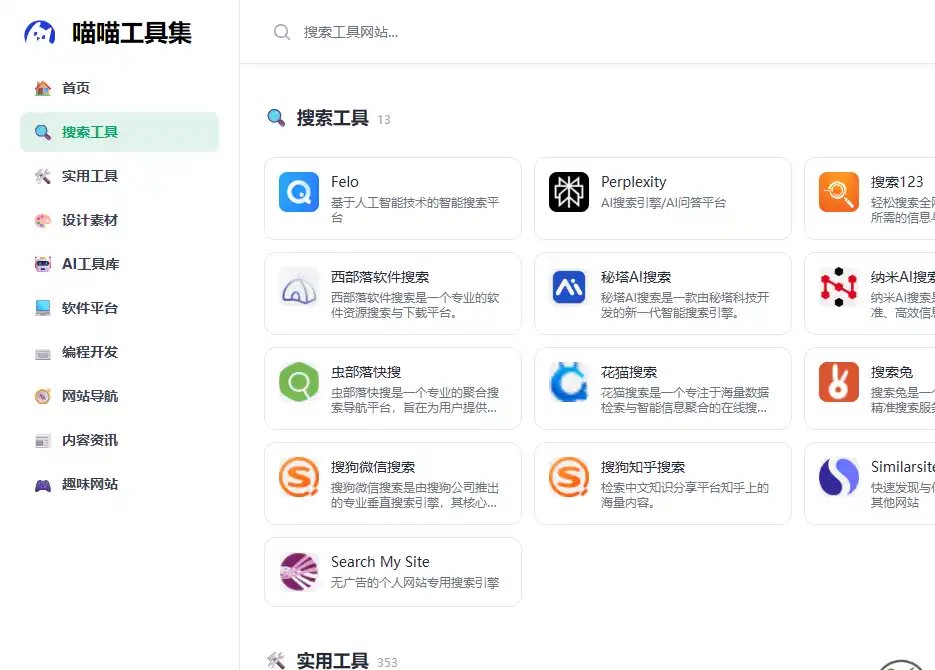Image resolution: width=935 pixels, height=670 pixels.
Task: Click the 纳米AI搜索 red icon
Action: [839, 287]
